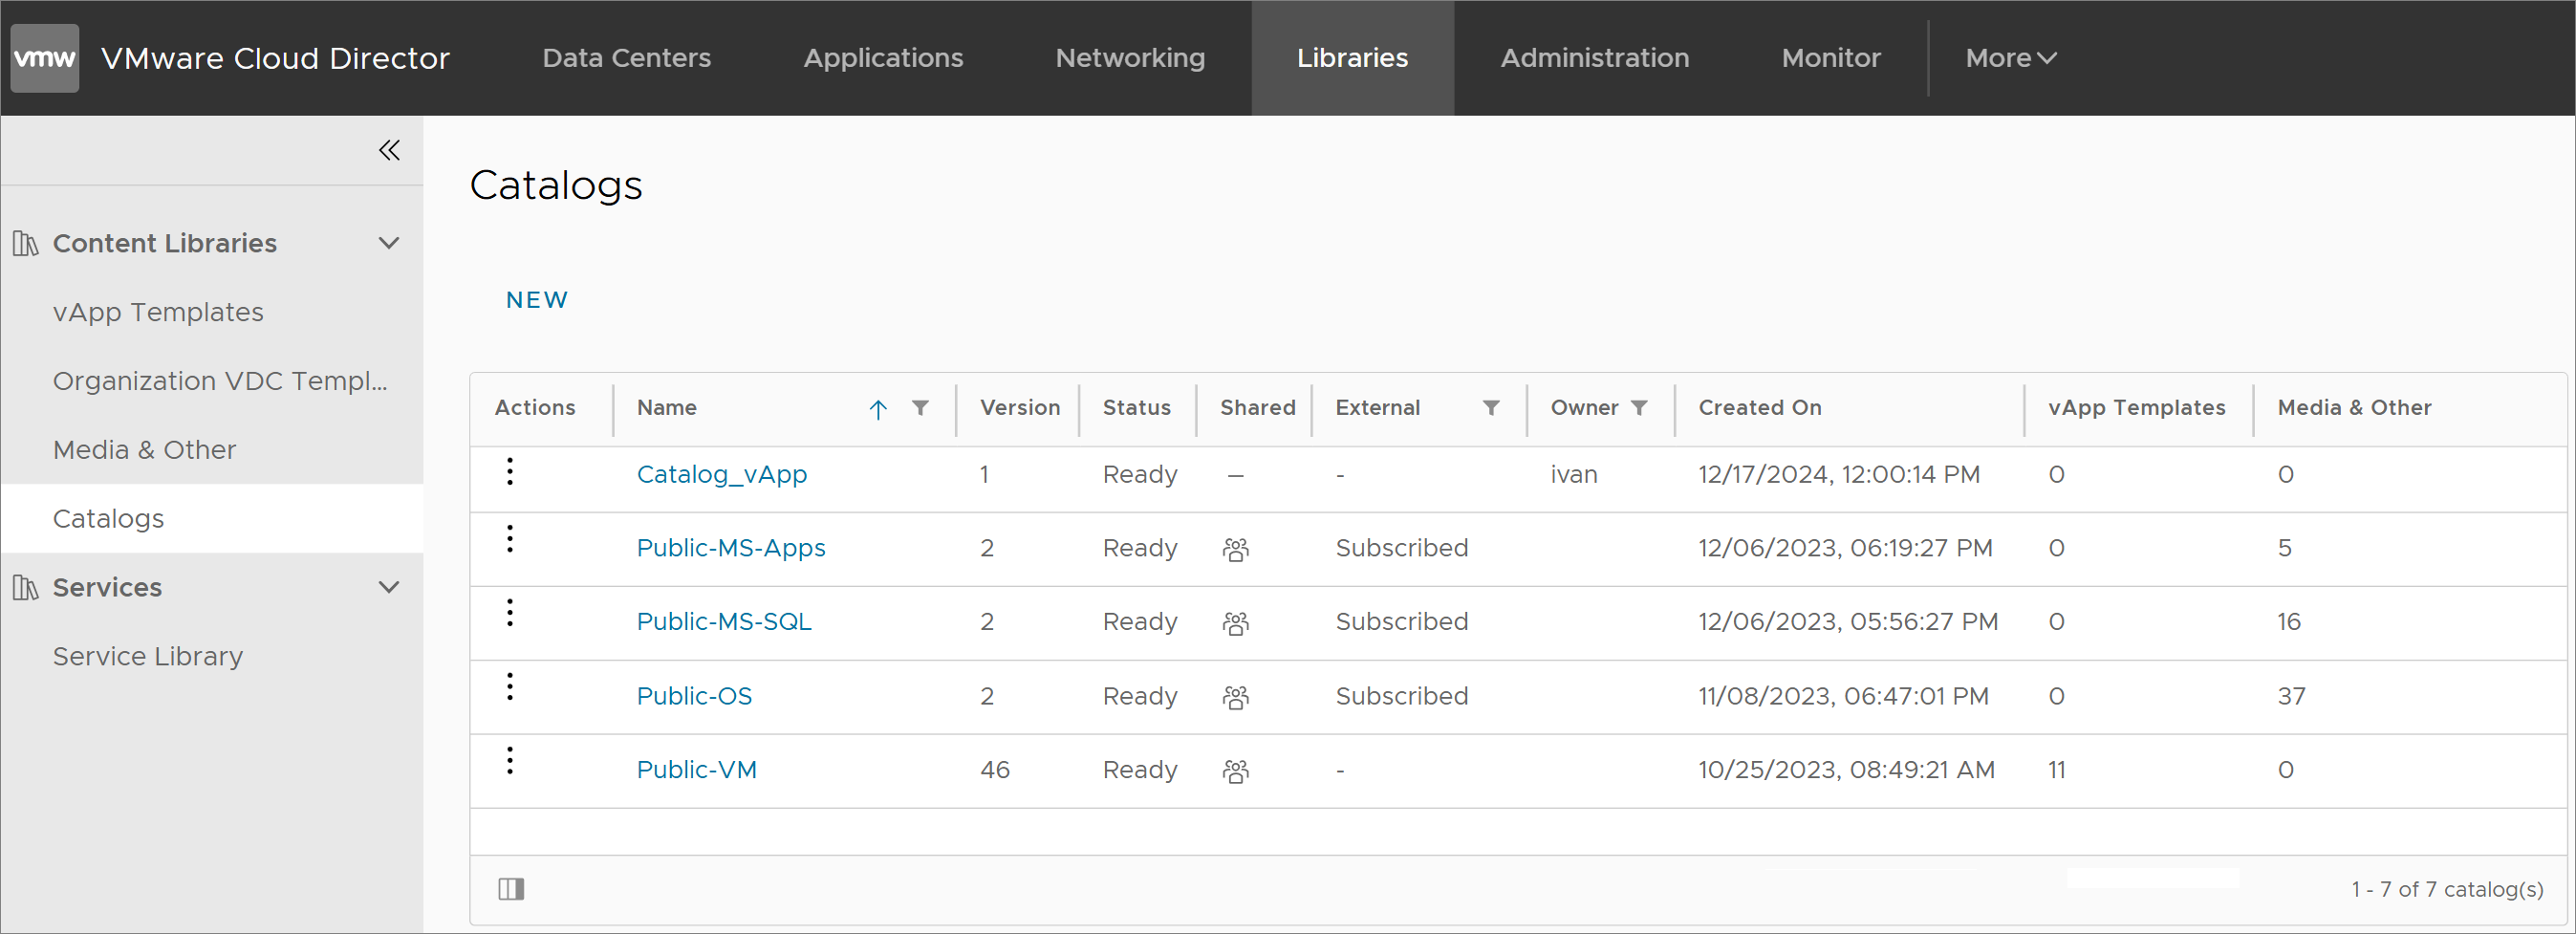Open the Catalog_vApp catalog link
The image size is (2576, 934).
(x=722, y=474)
